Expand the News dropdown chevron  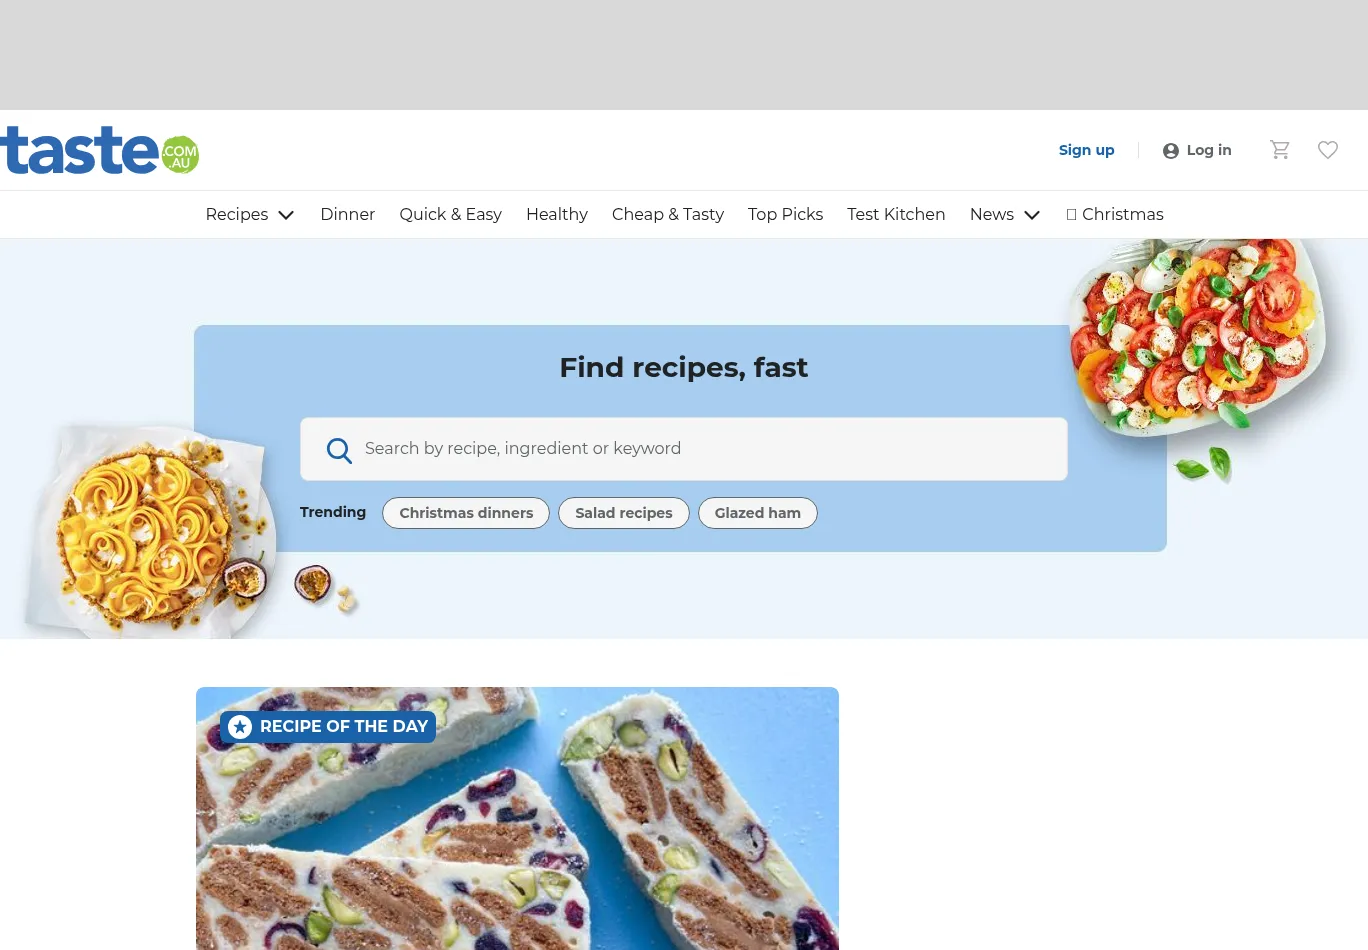click(x=1032, y=215)
